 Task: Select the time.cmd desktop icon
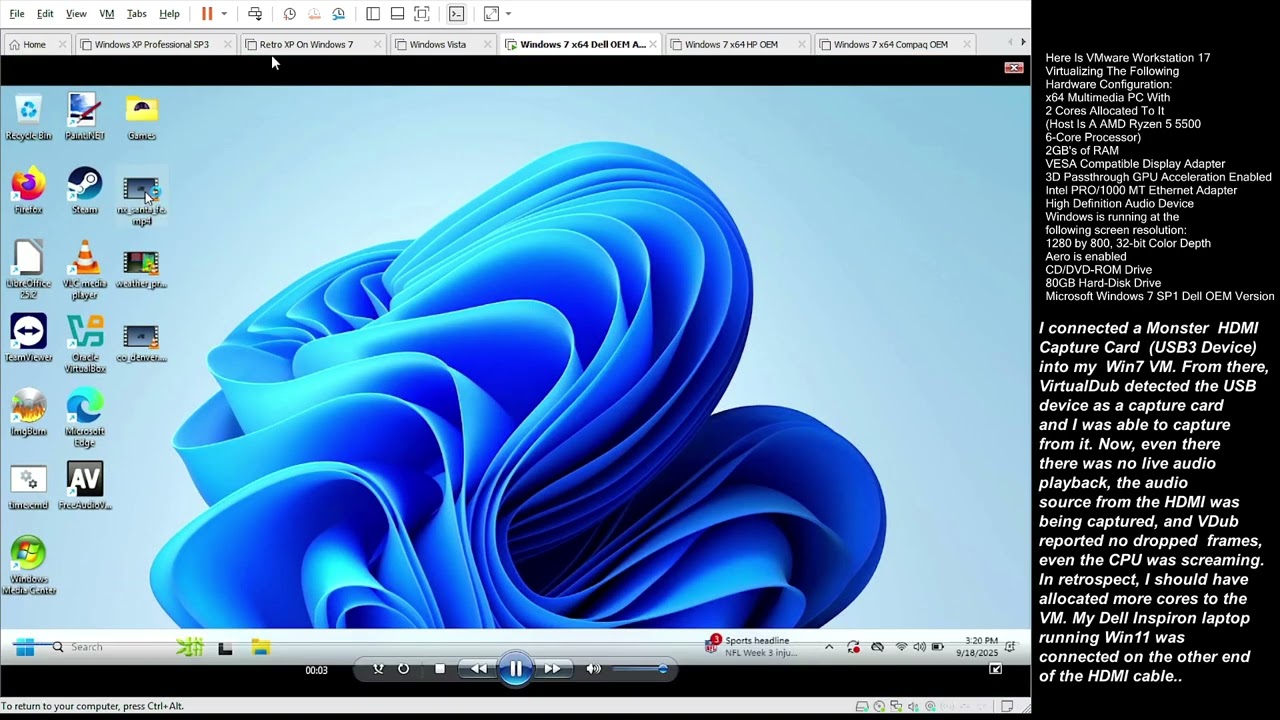(x=29, y=487)
